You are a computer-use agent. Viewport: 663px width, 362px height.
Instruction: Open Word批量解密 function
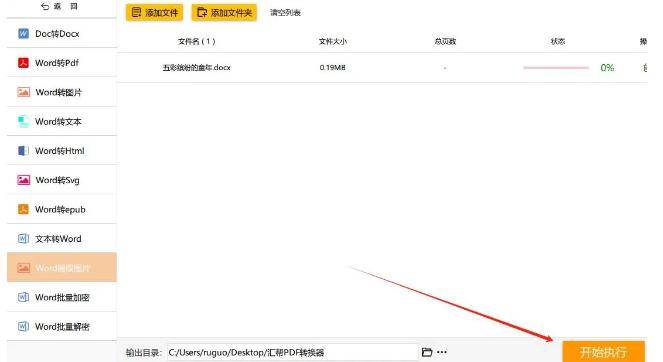pos(62,326)
